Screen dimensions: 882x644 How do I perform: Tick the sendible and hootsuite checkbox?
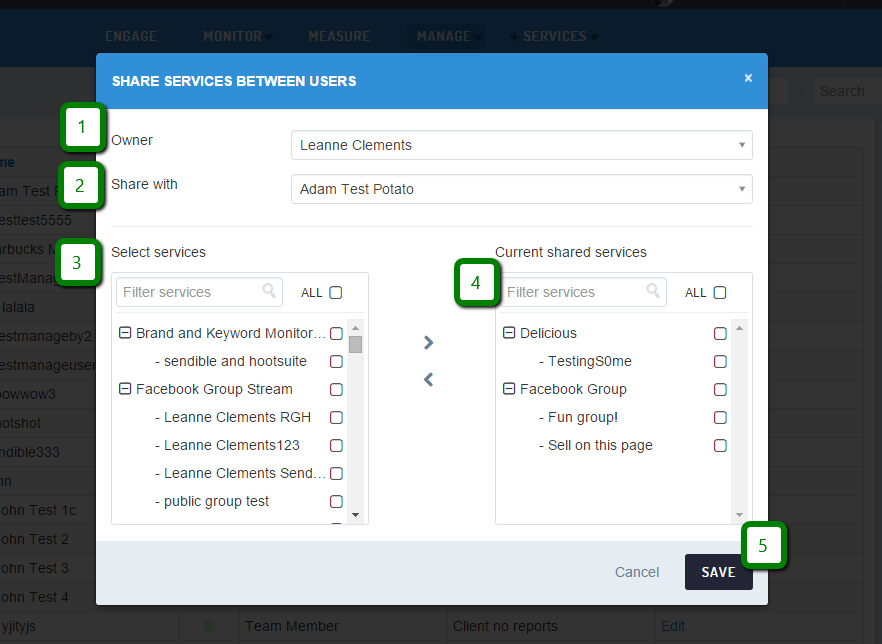coord(336,362)
